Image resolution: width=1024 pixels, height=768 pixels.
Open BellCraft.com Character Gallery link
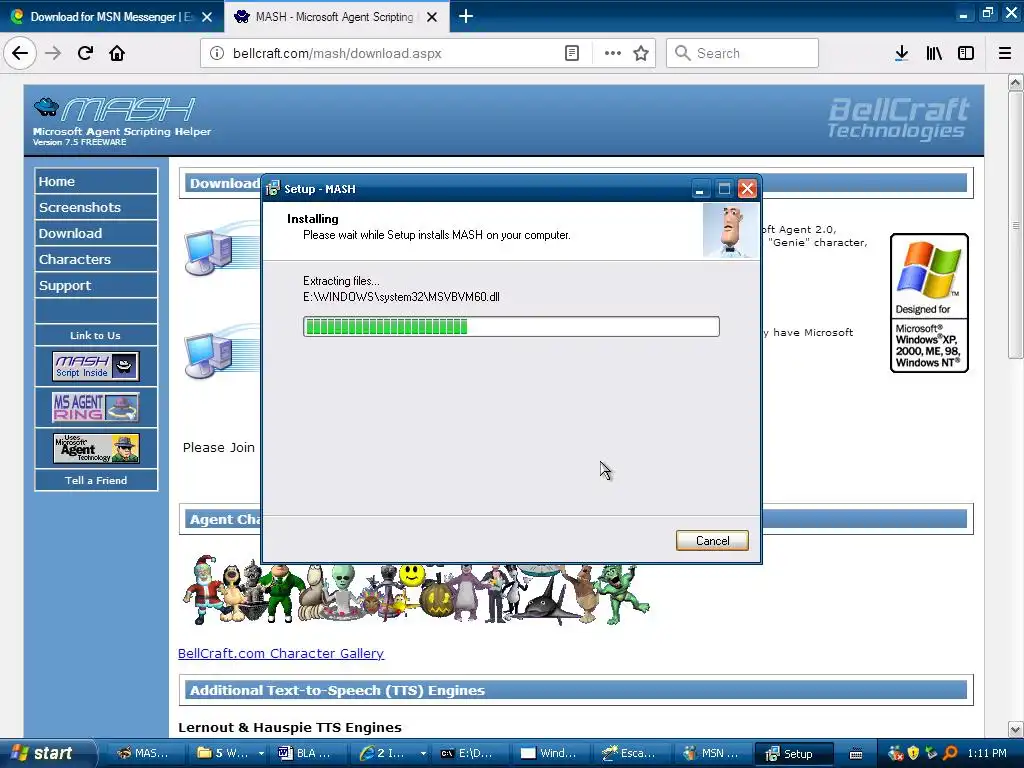click(281, 653)
